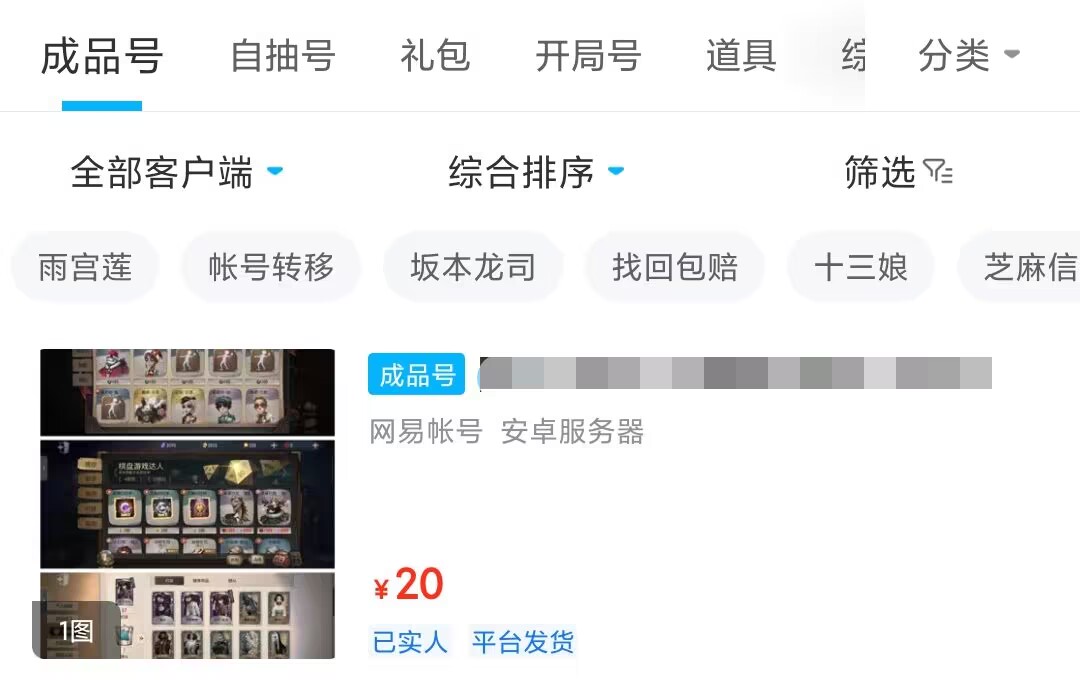
Task: Select the 开局号 tab
Action: (x=588, y=56)
